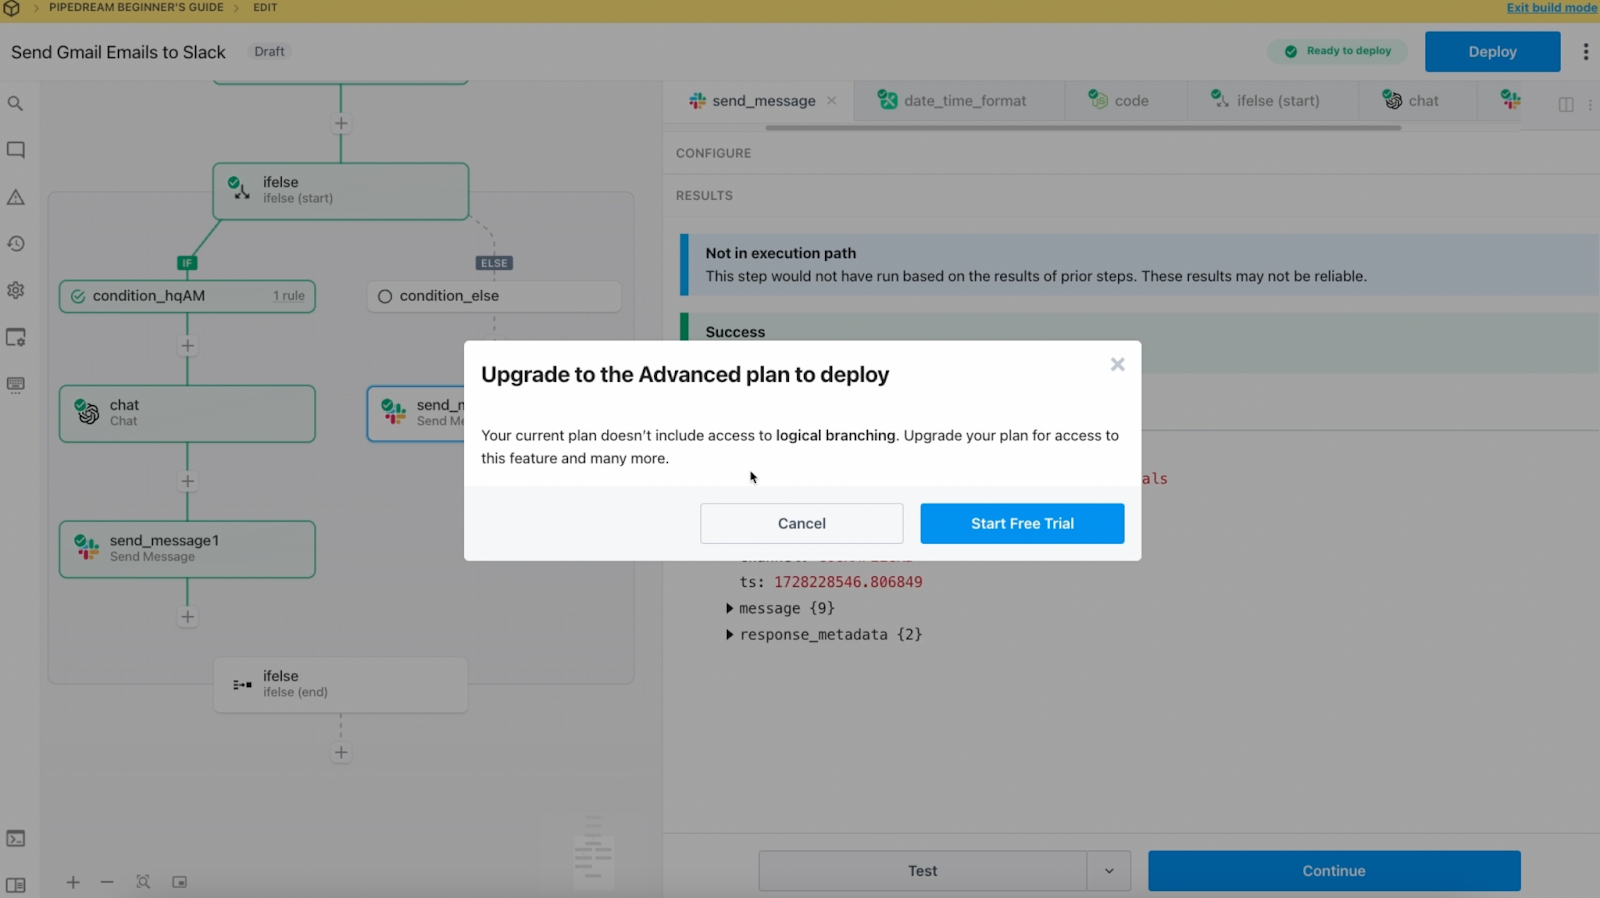Open the Test button dropdown arrow

coord(1109,871)
